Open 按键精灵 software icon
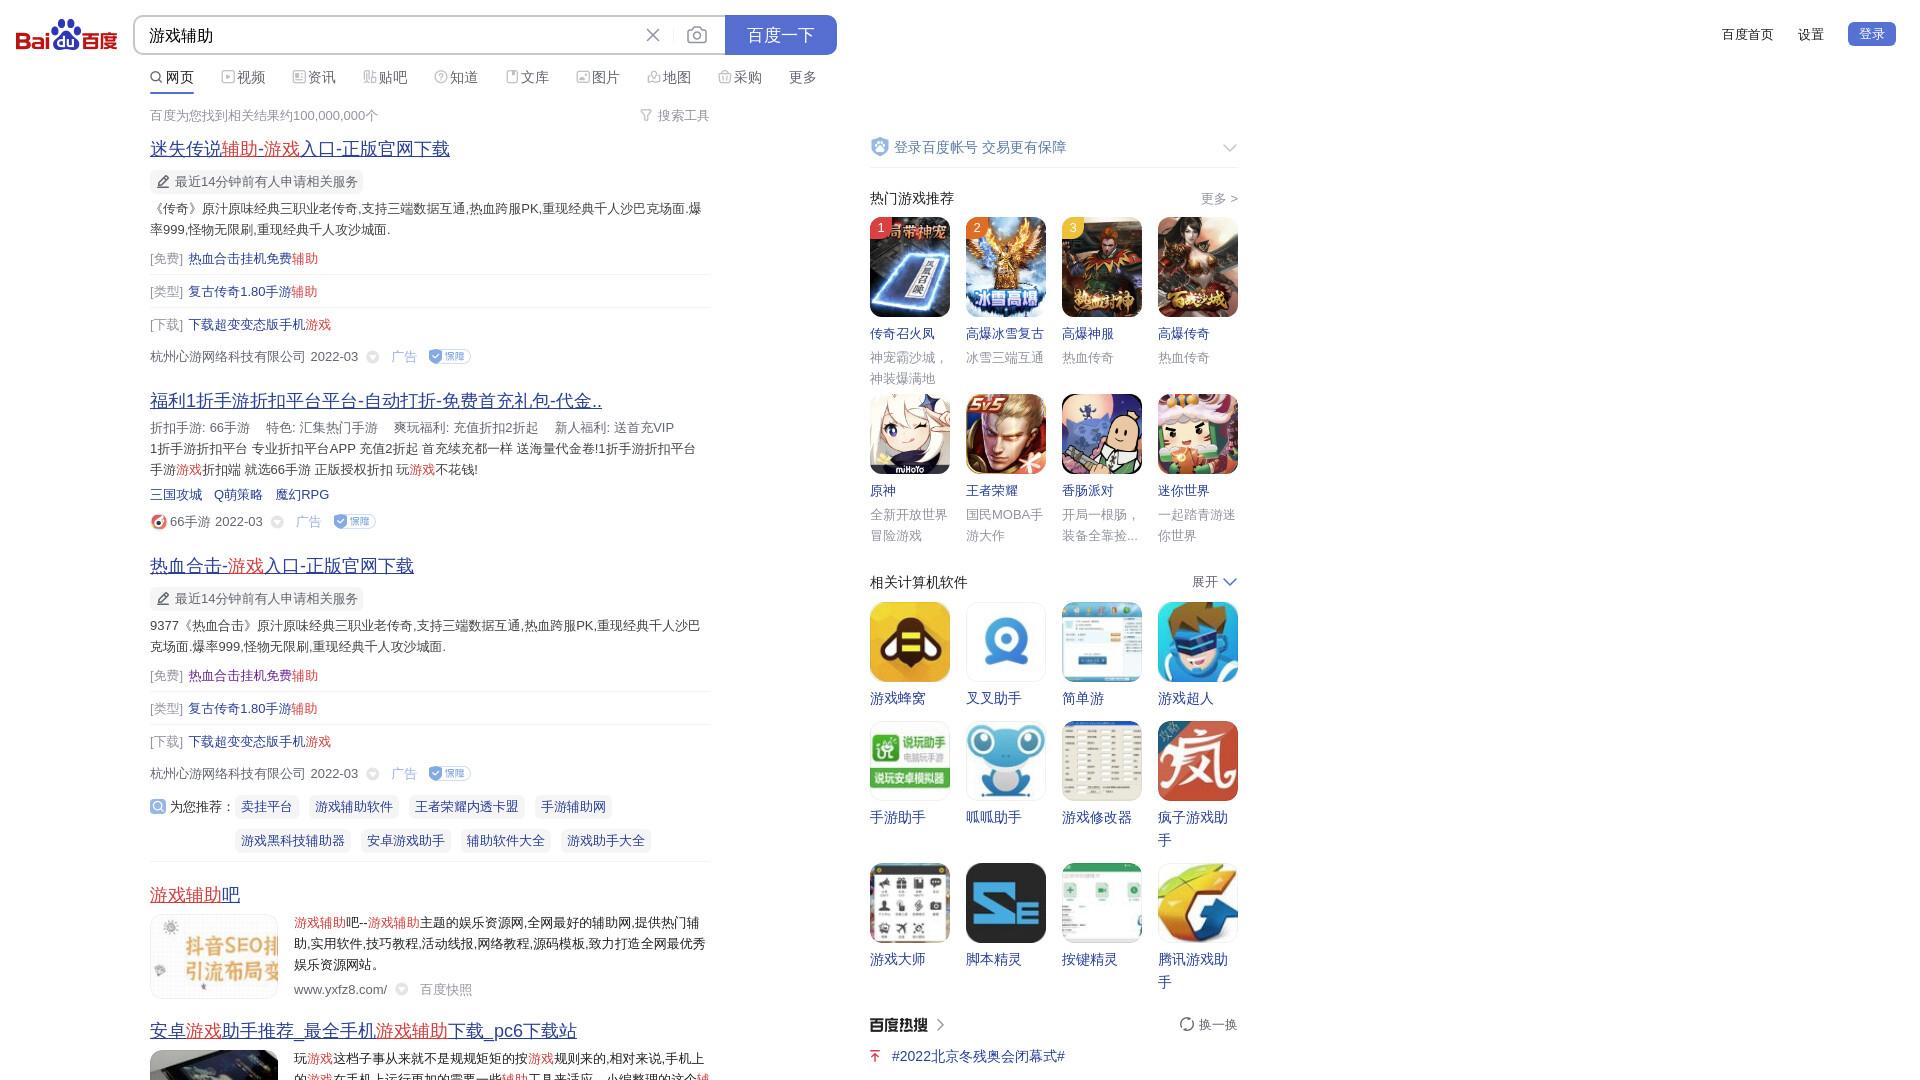This screenshot has width=1920, height=1080. tap(1102, 903)
